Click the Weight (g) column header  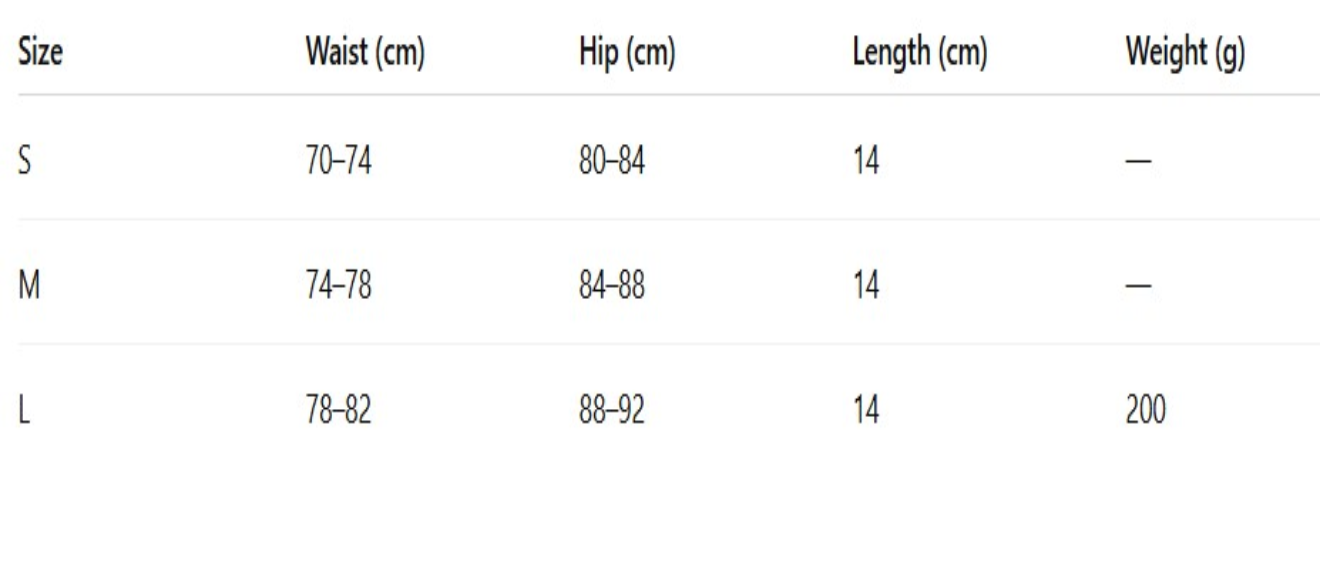click(x=1185, y=55)
